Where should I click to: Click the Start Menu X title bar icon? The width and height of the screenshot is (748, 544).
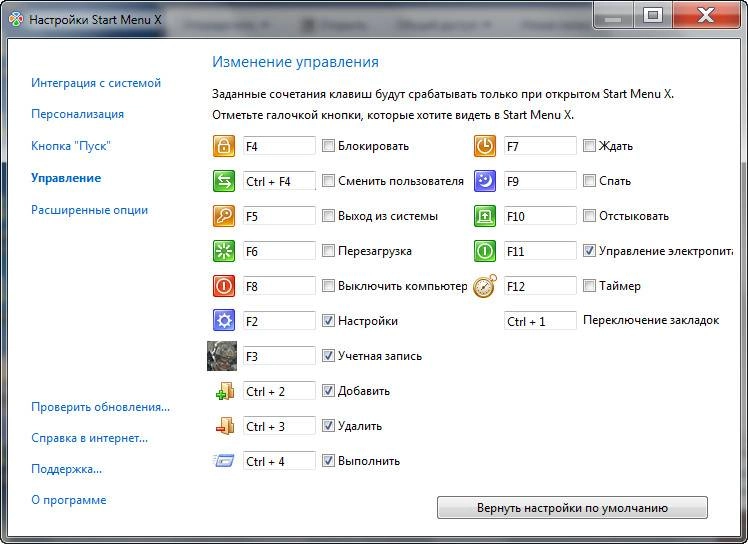[16, 20]
